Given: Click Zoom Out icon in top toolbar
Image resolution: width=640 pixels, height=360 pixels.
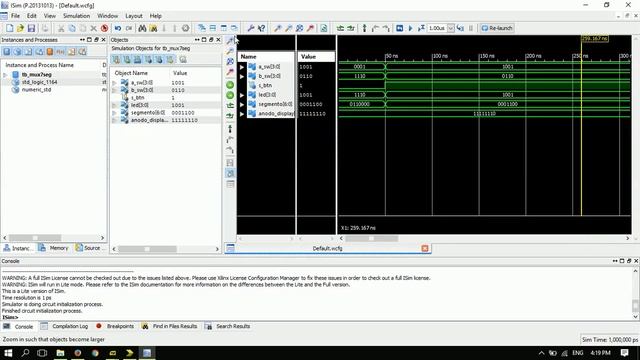Looking at the screenshot, I should pyautogui.click(x=289, y=28).
